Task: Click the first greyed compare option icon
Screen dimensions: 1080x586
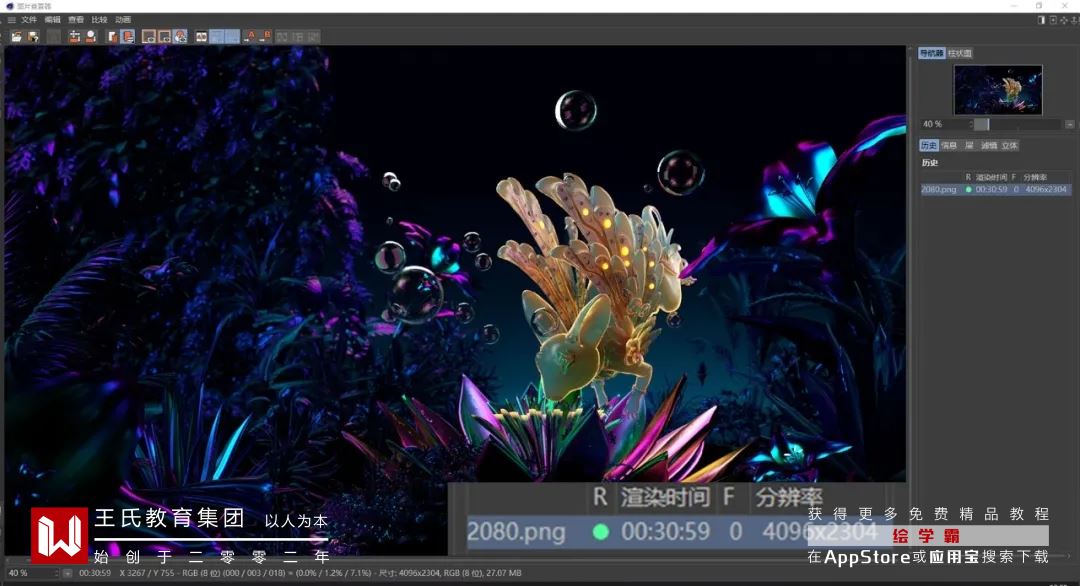Action: point(282,36)
